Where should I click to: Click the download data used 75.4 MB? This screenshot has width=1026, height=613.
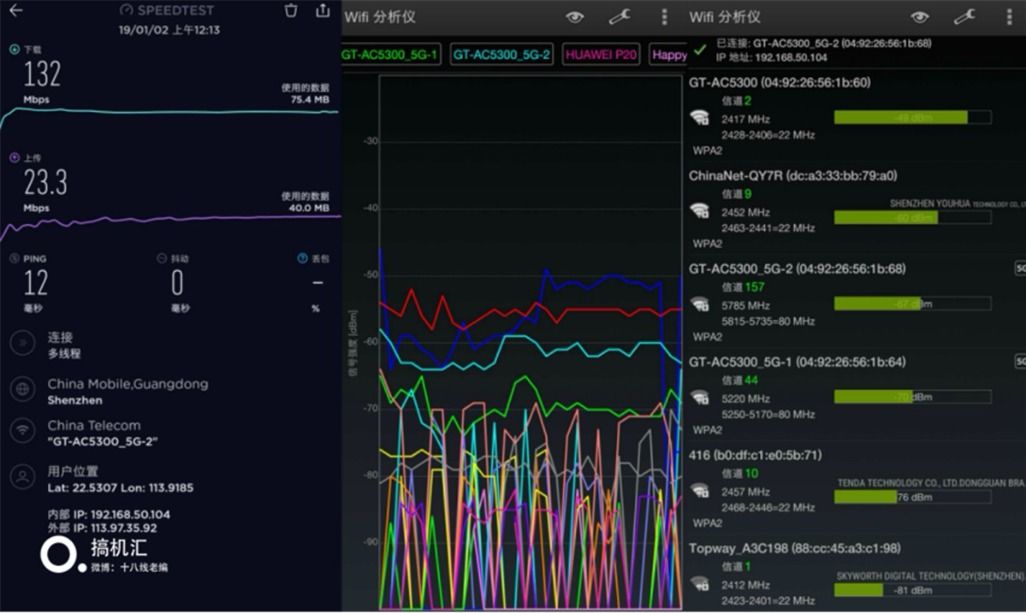pyautogui.click(x=310, y=99)
